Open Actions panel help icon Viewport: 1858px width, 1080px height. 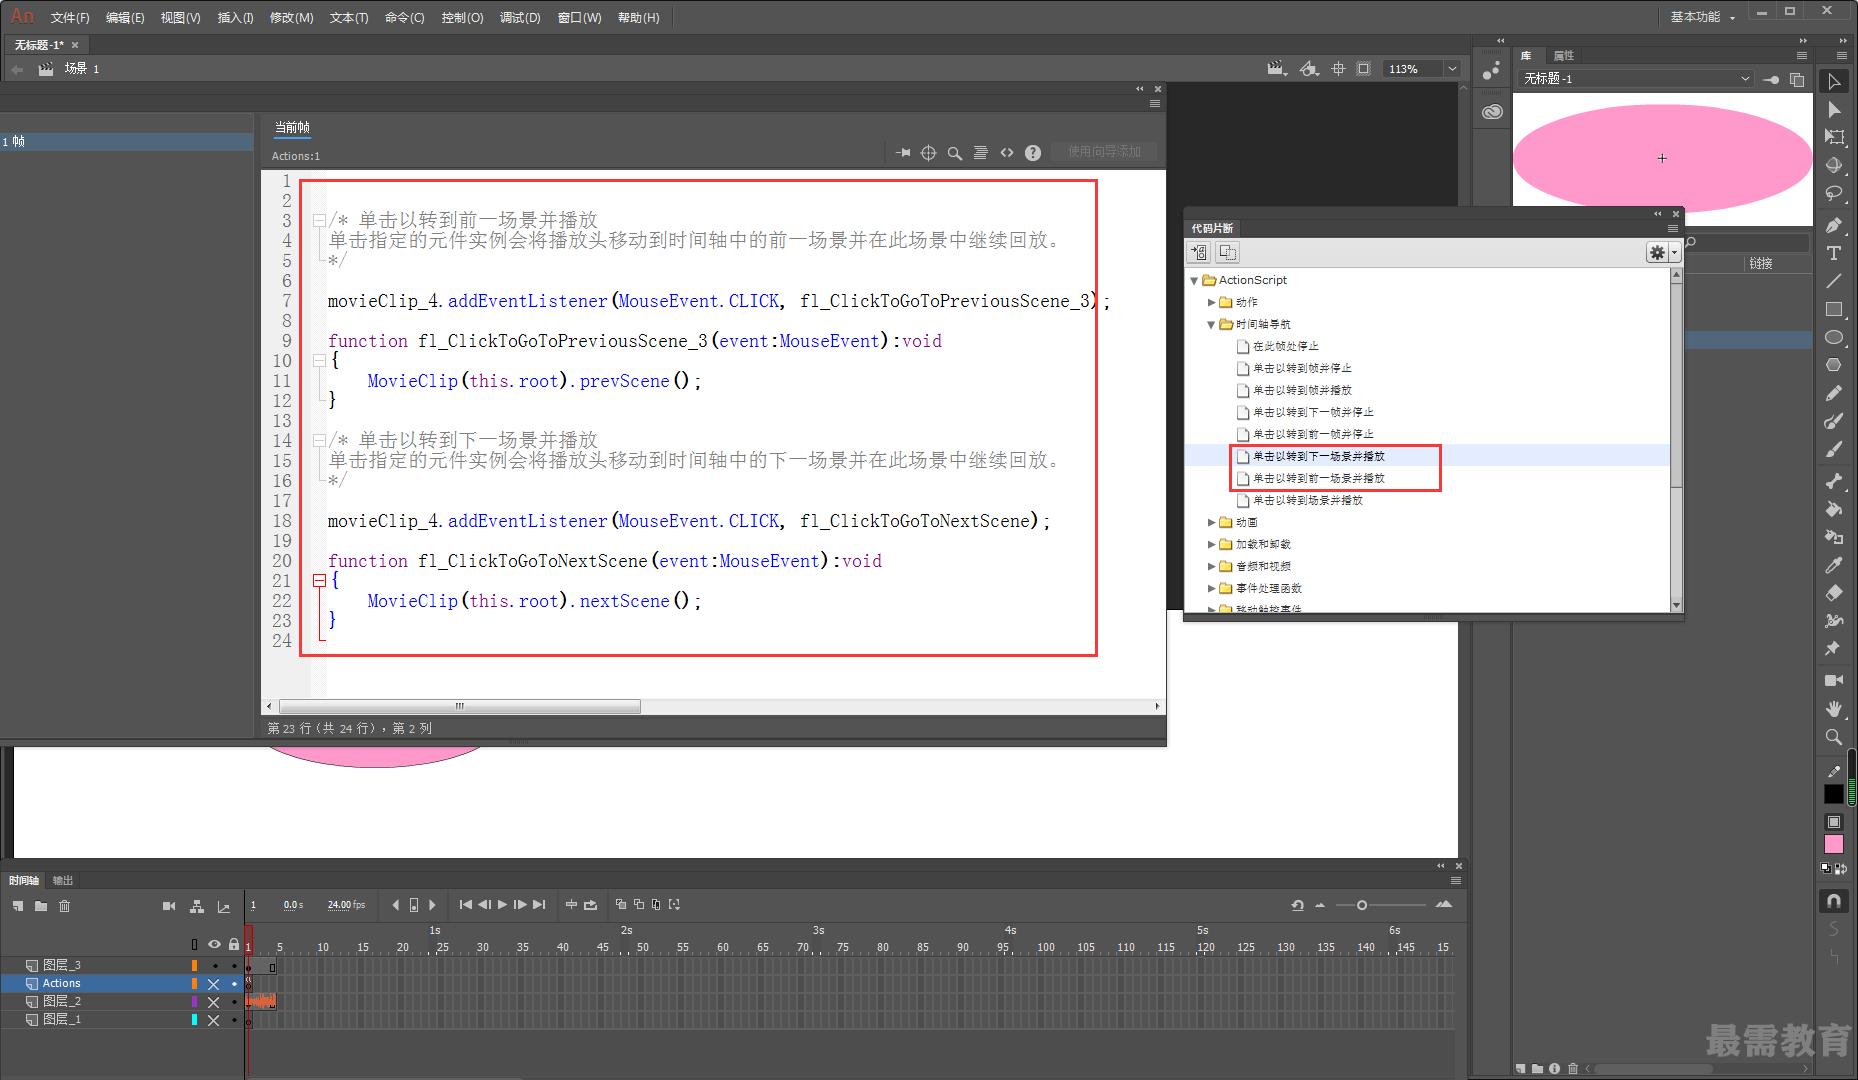click(x=1033, y=153)
